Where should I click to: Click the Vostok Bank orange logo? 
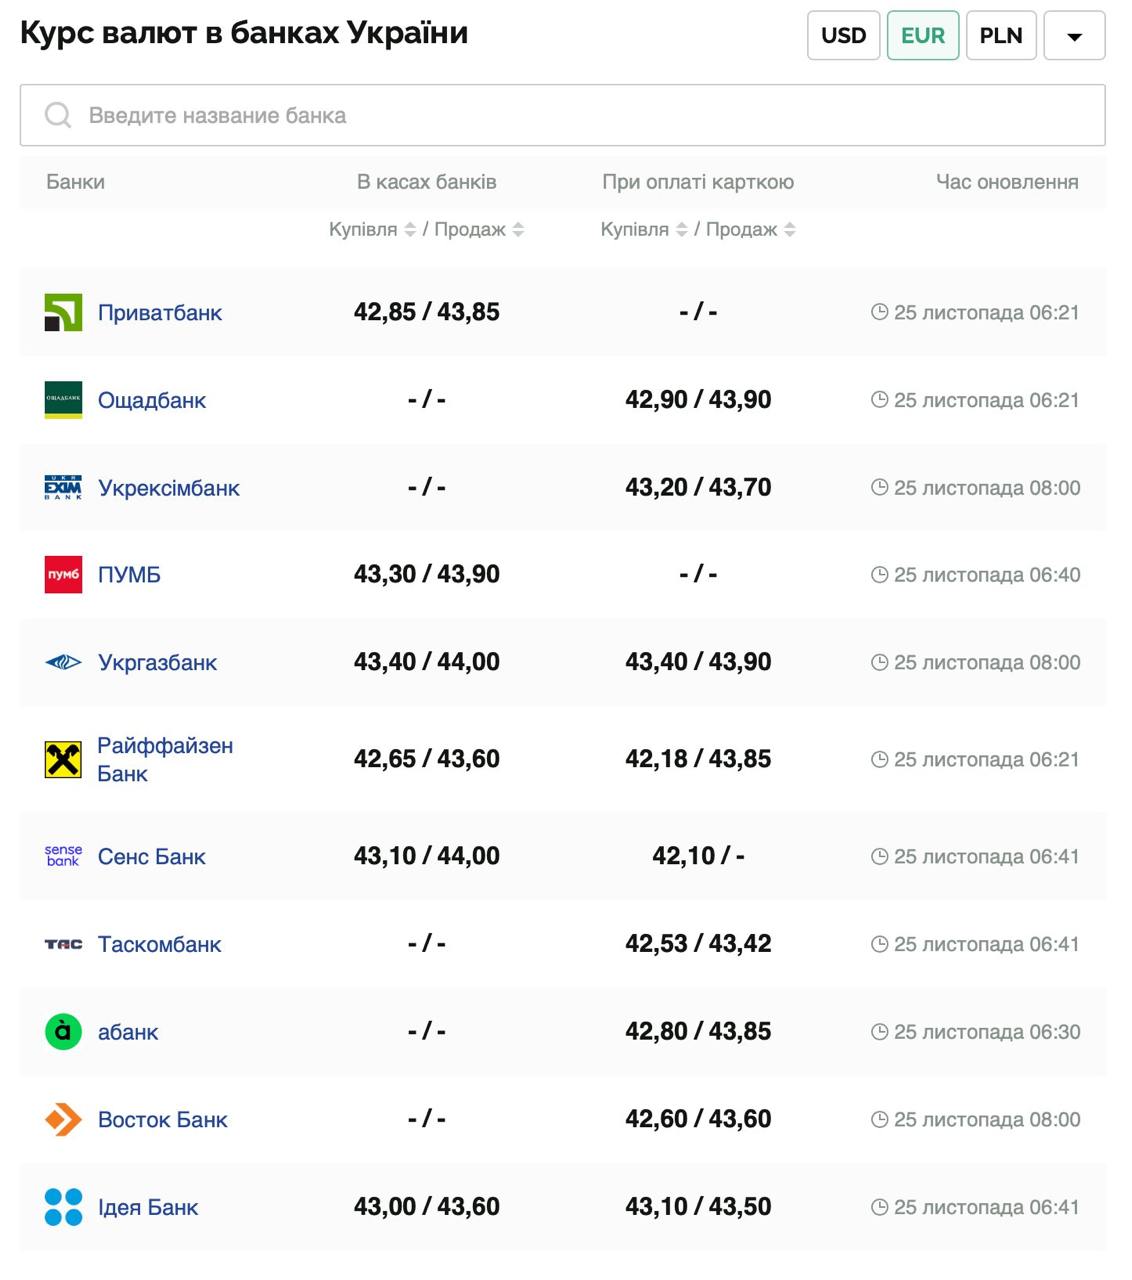pyautogui.click(x=63, y=1119)
